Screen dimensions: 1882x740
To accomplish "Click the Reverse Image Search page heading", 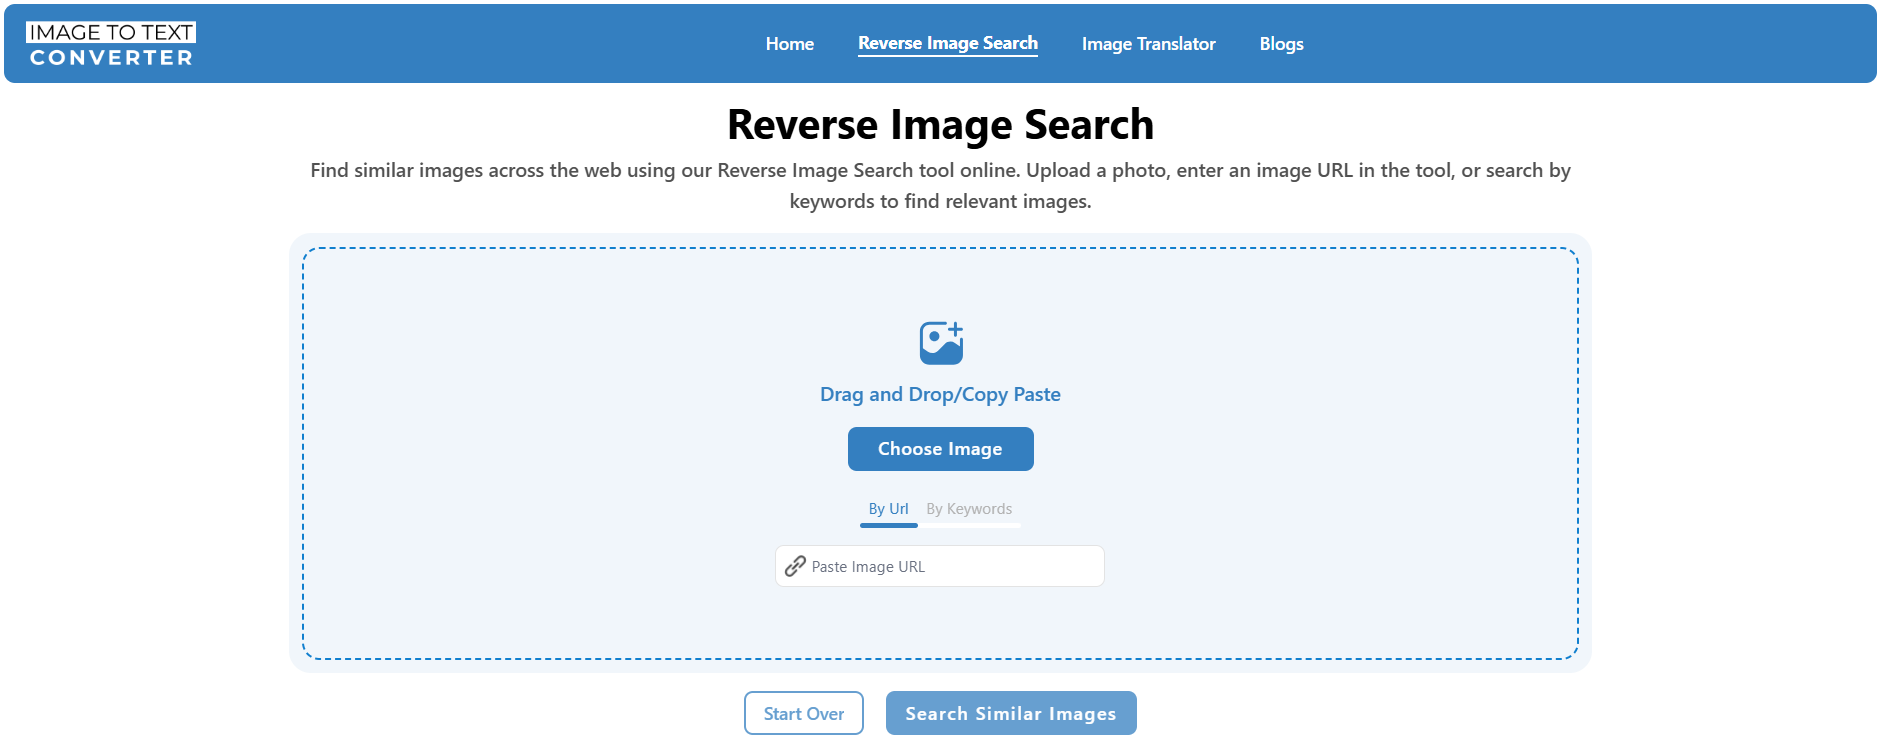I will click(x=940, y=125).
